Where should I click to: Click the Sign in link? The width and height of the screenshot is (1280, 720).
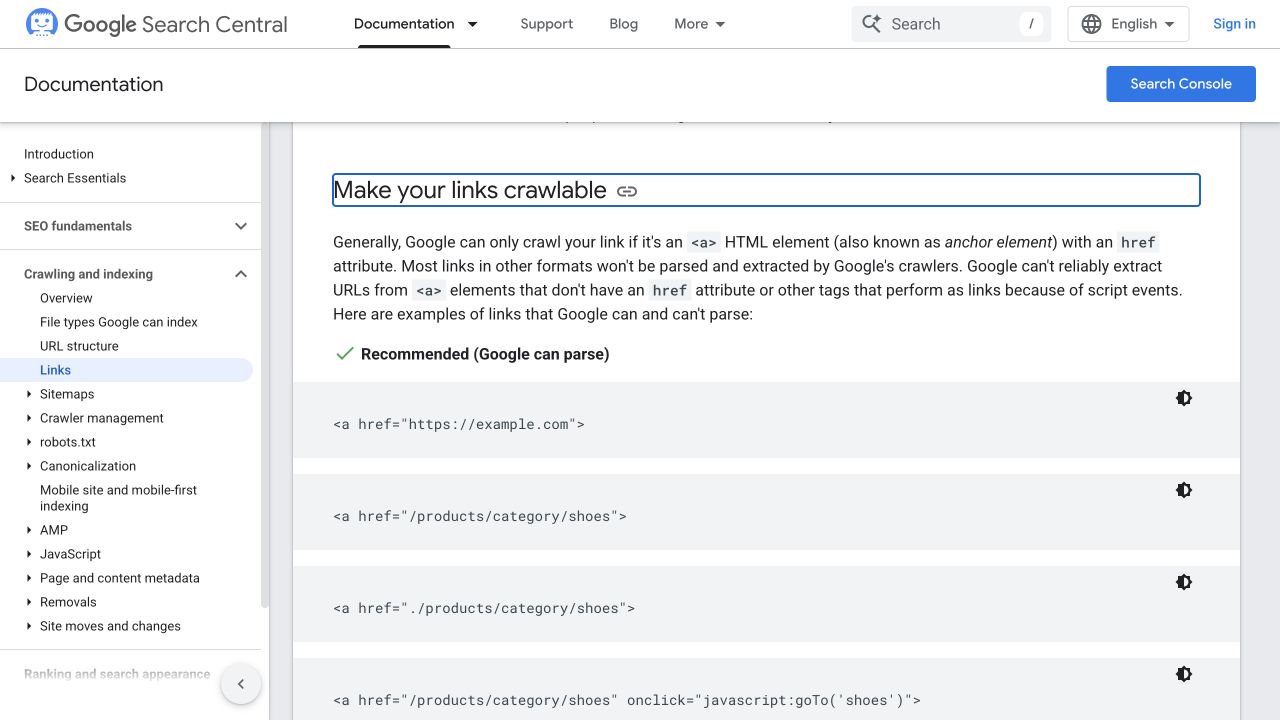point(1234,24)
